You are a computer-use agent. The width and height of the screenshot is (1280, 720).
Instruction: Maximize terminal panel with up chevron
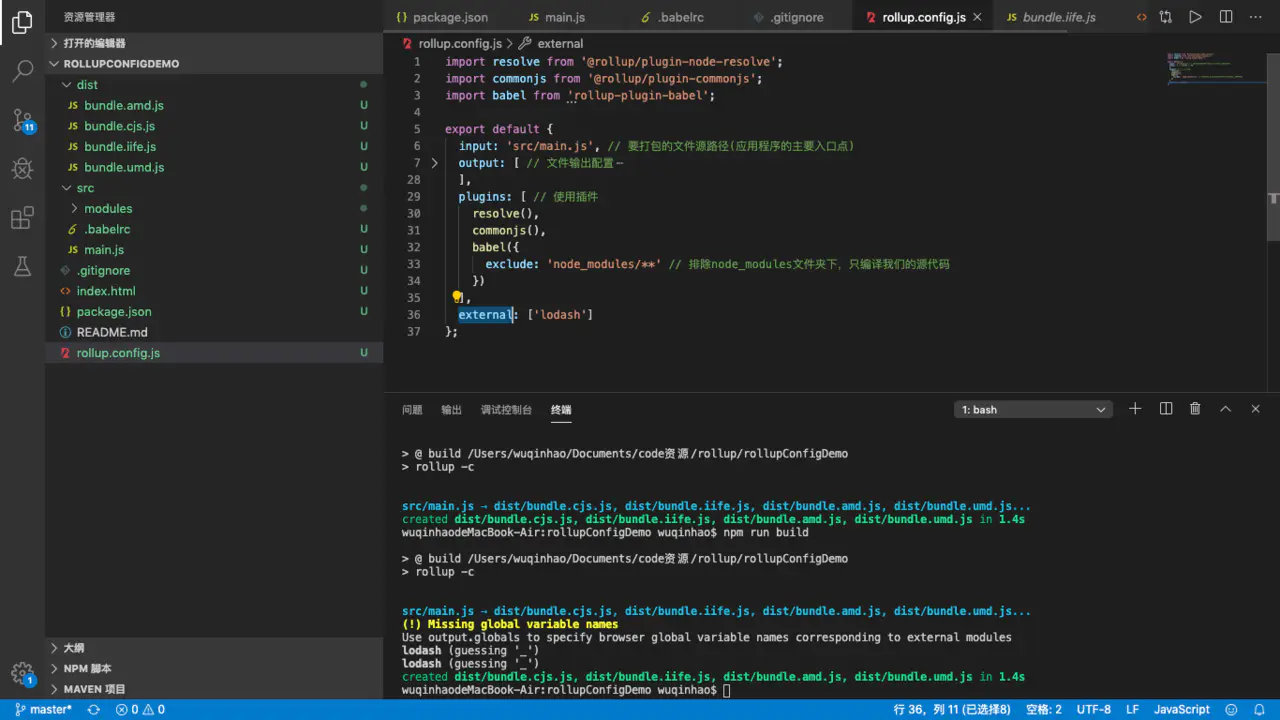(x=1225, y=409)
